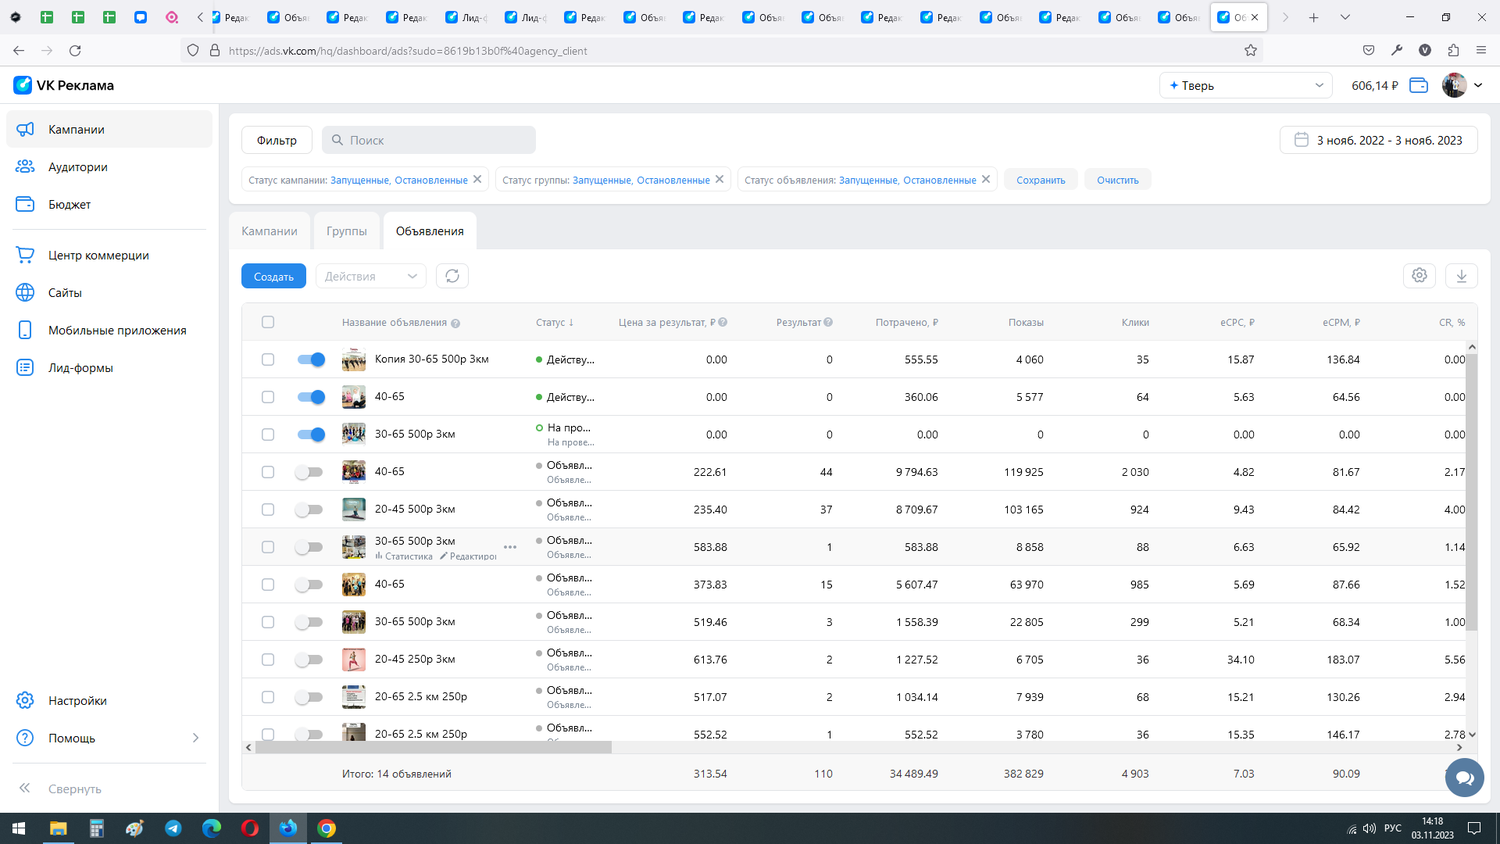
Task: Expand the profile avatar menu
Action: click(1478, 86)
